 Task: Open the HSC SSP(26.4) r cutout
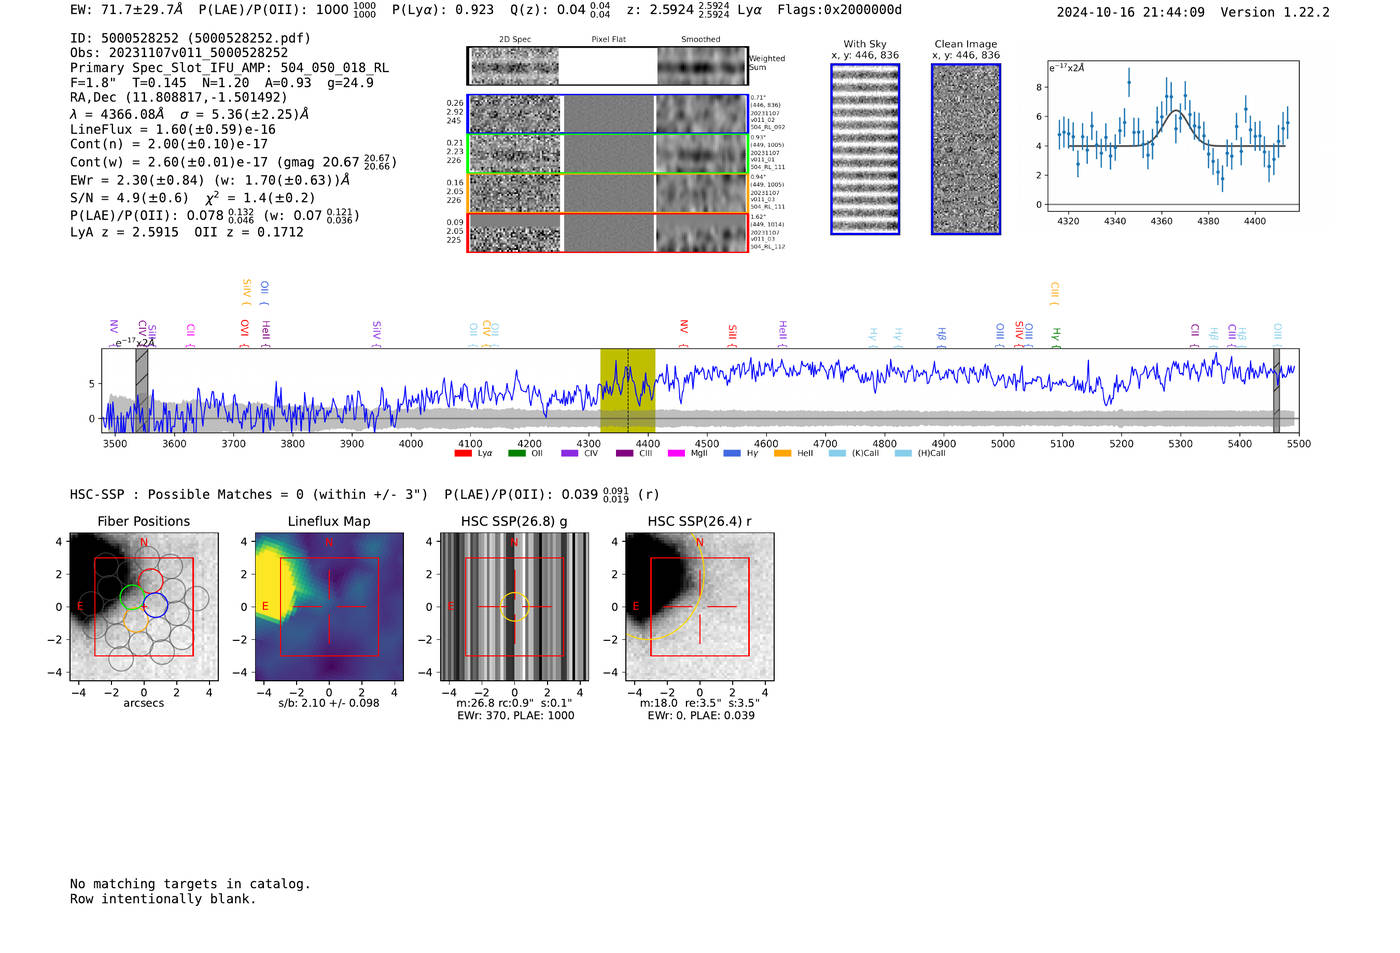coord(700,607)
